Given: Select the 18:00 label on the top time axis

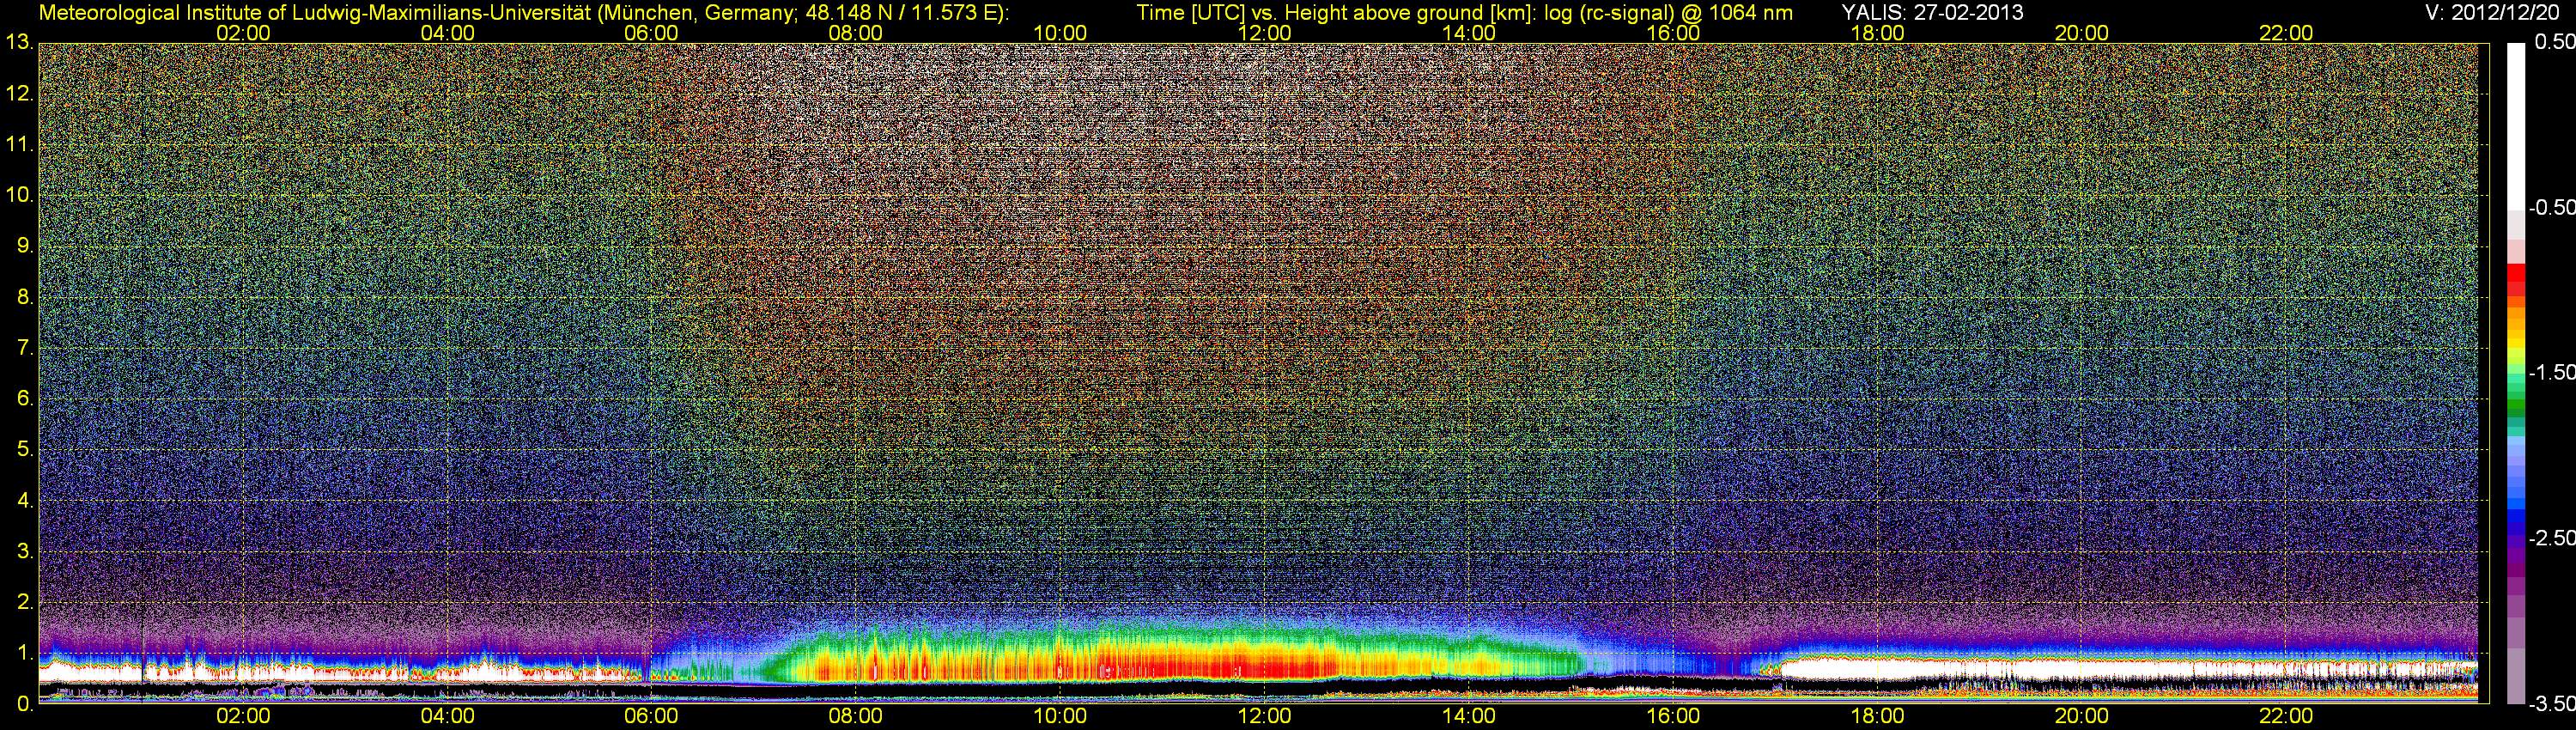Looking at the screenshot, I should 1878,33.
